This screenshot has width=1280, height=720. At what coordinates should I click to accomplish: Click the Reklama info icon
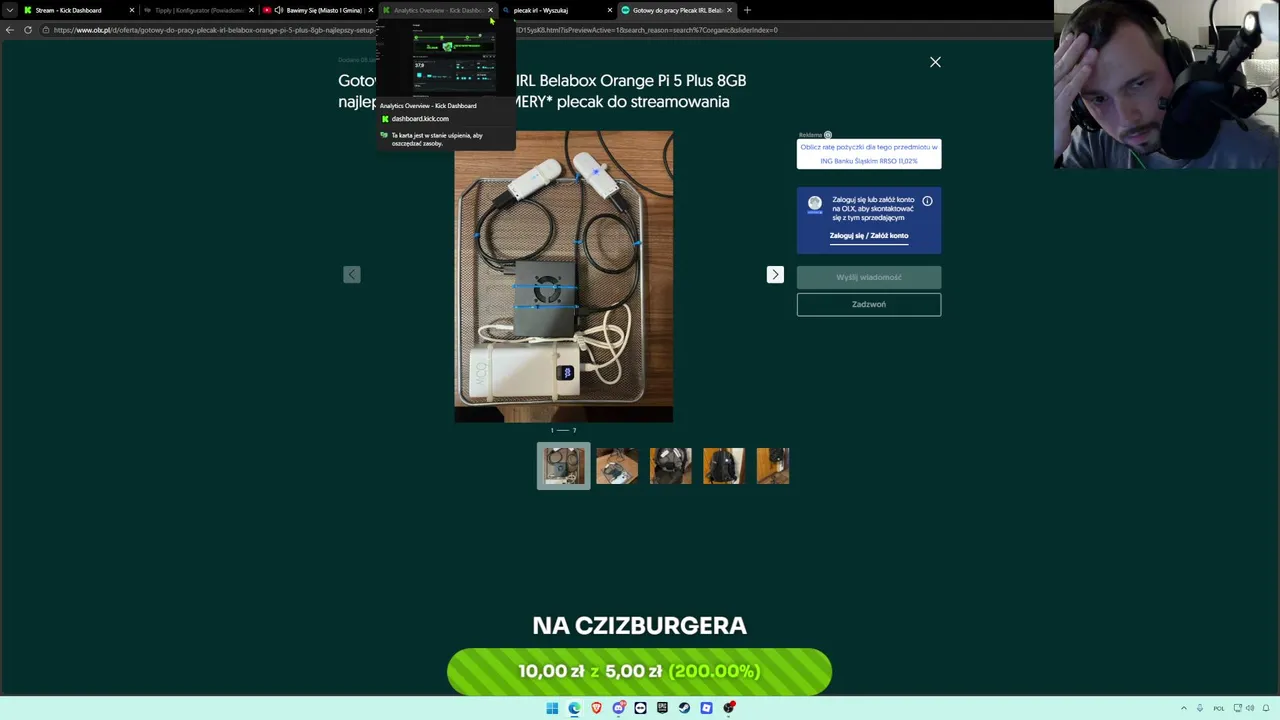(827, 135)
